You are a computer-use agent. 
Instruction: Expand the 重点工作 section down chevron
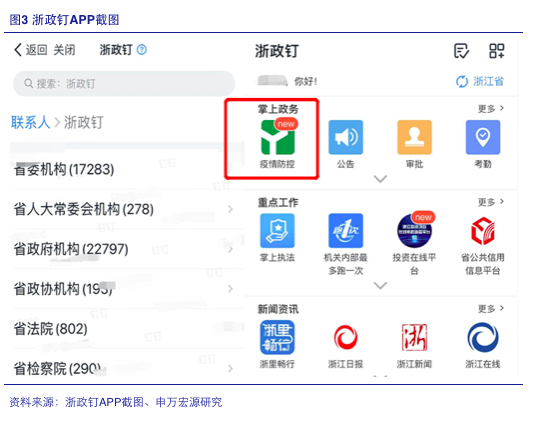tap(380, 285)
